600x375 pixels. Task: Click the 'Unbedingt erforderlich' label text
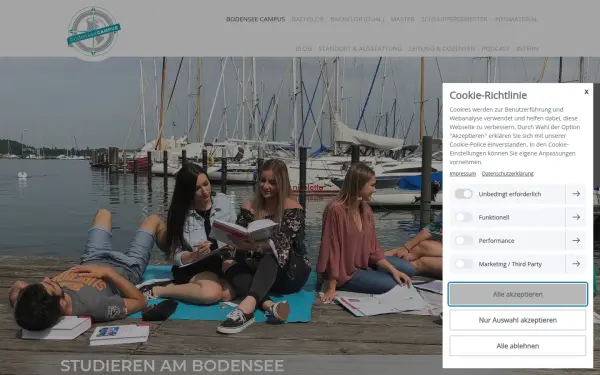(510, 194)
